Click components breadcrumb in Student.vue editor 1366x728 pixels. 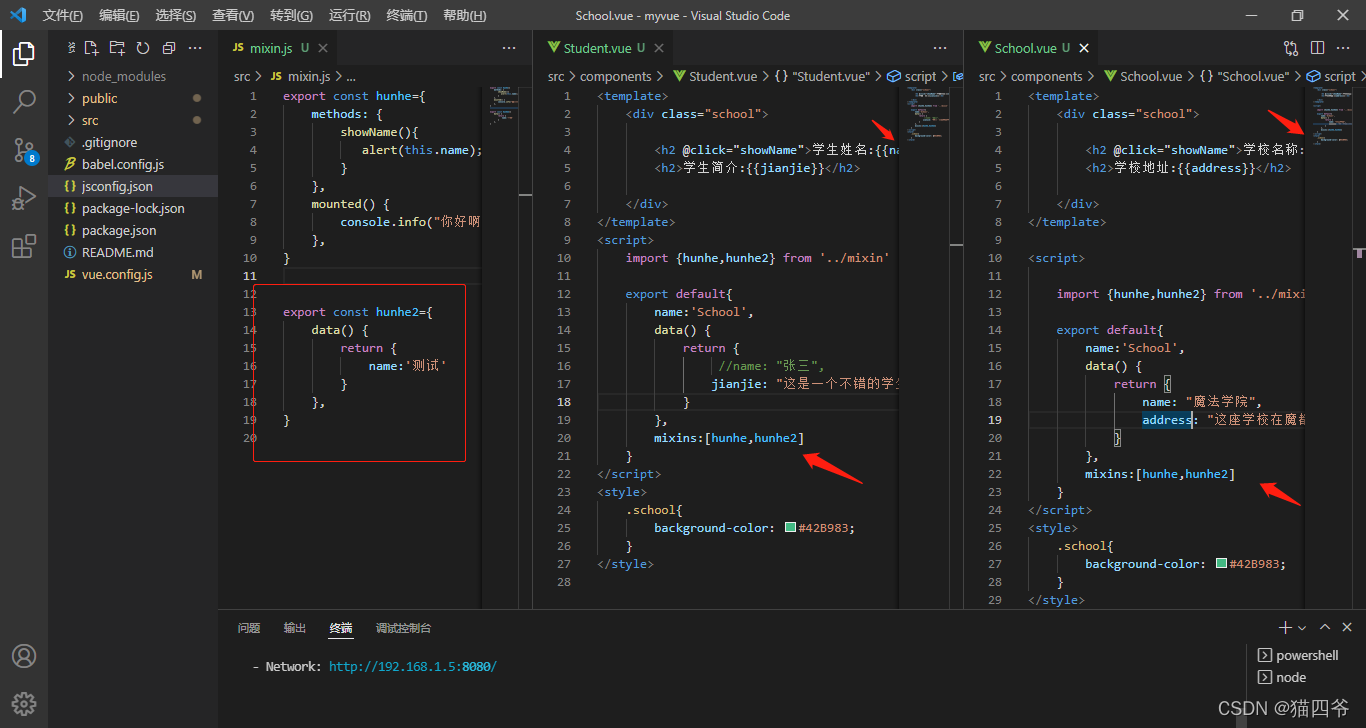click(x=615, y=76)
